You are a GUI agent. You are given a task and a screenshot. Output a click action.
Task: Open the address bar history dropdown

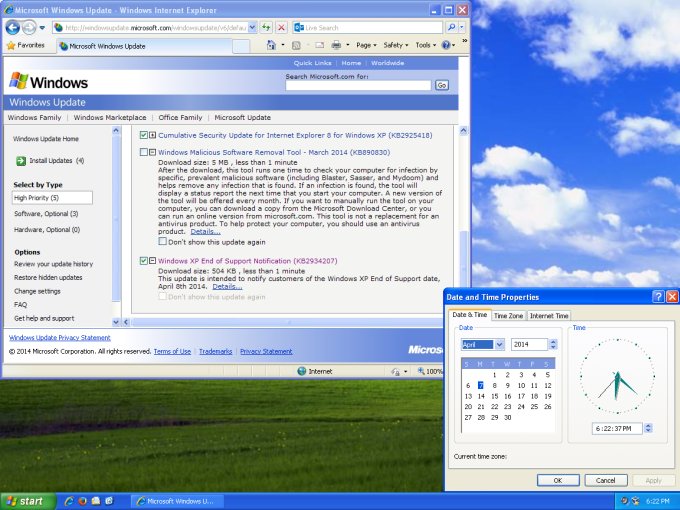(x=252, y=28)
